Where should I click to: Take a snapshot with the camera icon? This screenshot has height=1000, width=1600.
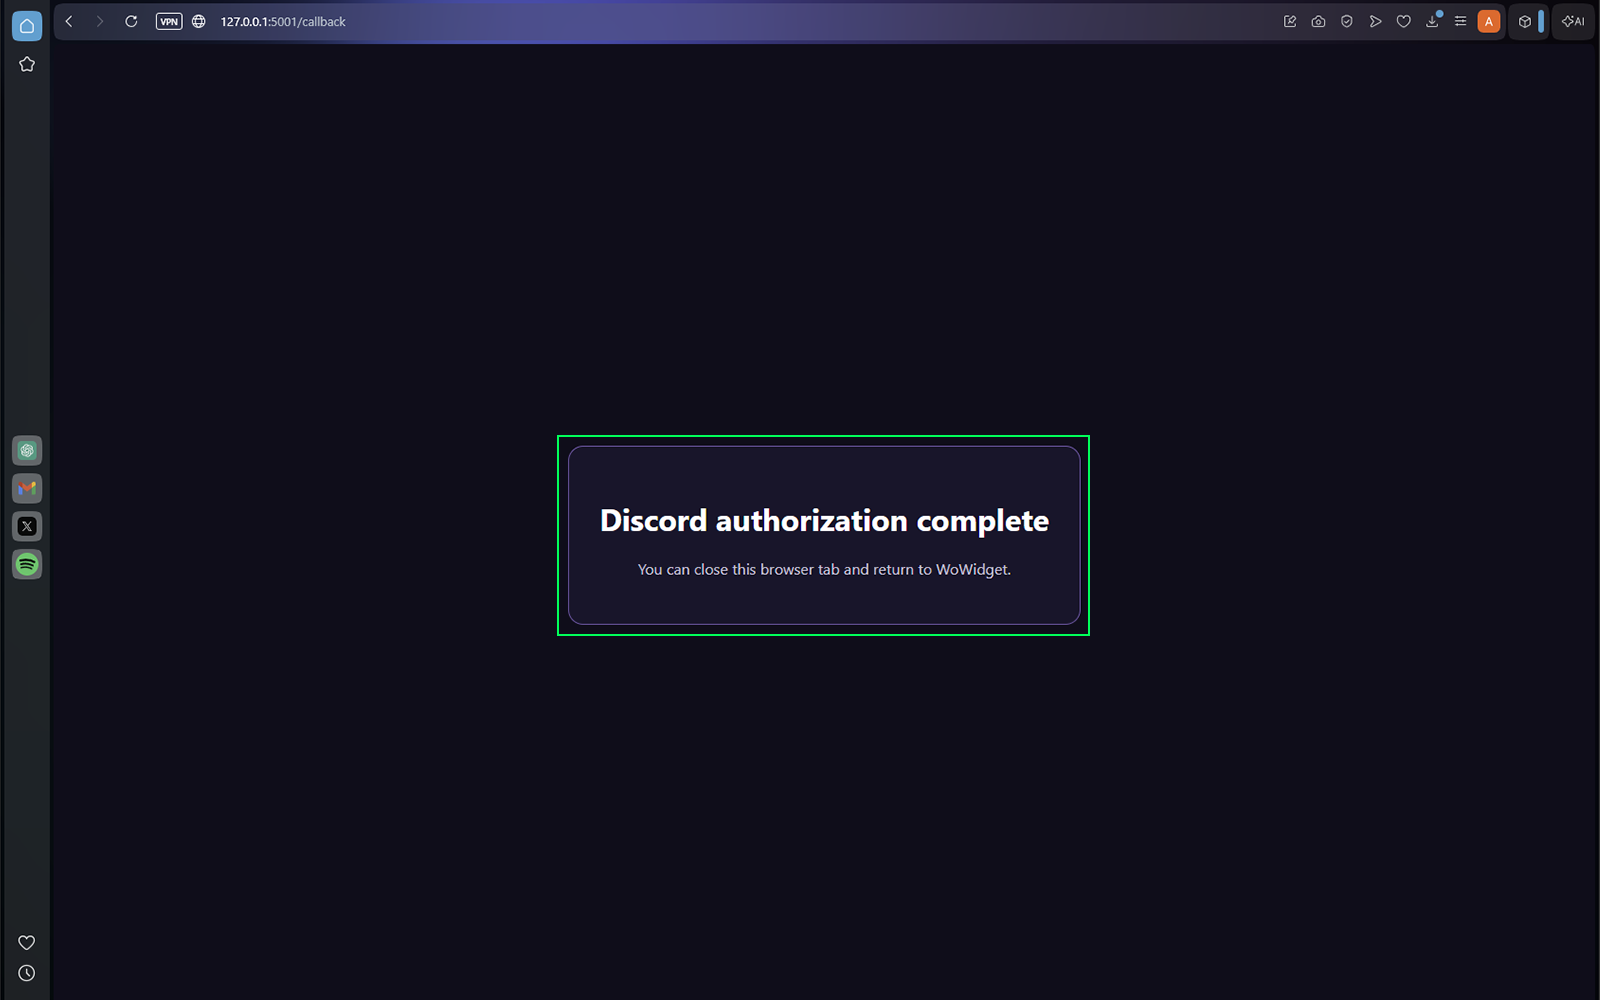point(1318,21)
